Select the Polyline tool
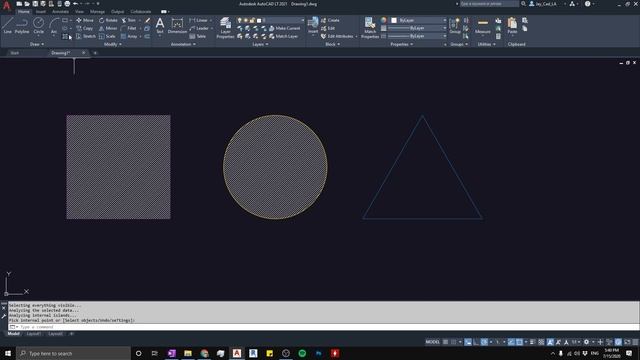The image size is (640, 360). (22, 26)
